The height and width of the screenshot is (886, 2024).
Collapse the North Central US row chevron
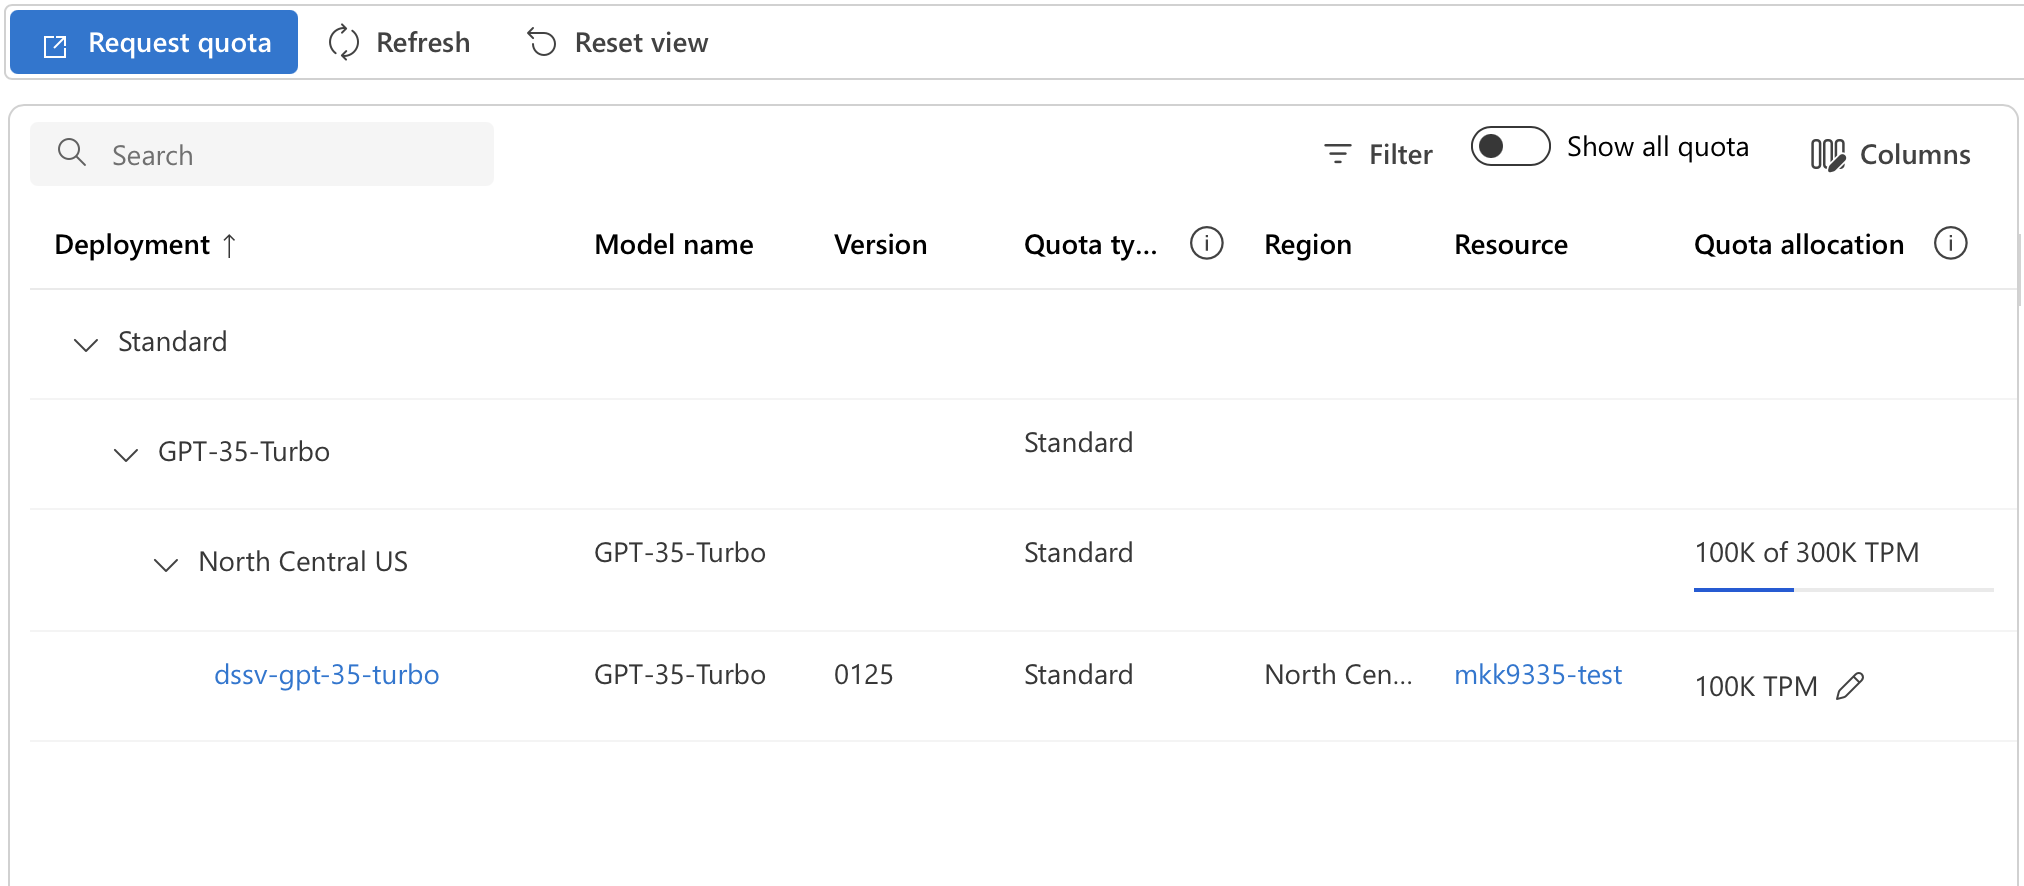[x=166, y=564]
